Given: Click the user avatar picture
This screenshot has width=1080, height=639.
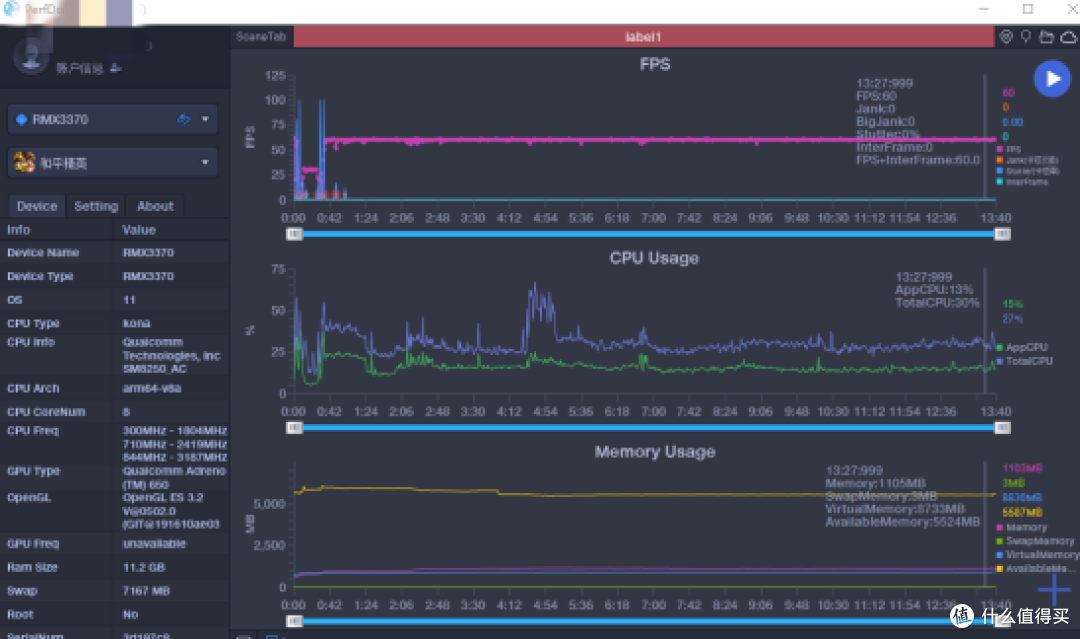Looking at the screenshot, I should [x=31, y=55].
